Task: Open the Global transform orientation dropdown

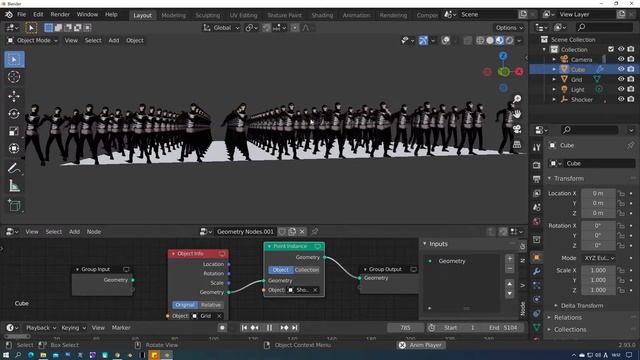Action: (x=222, y=28)
